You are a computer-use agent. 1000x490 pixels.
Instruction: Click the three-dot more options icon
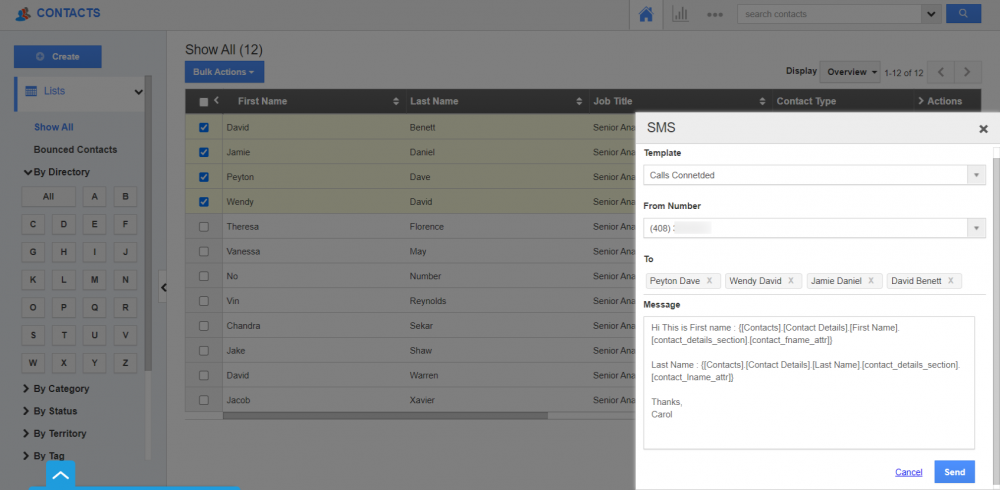tap(714, 14)
